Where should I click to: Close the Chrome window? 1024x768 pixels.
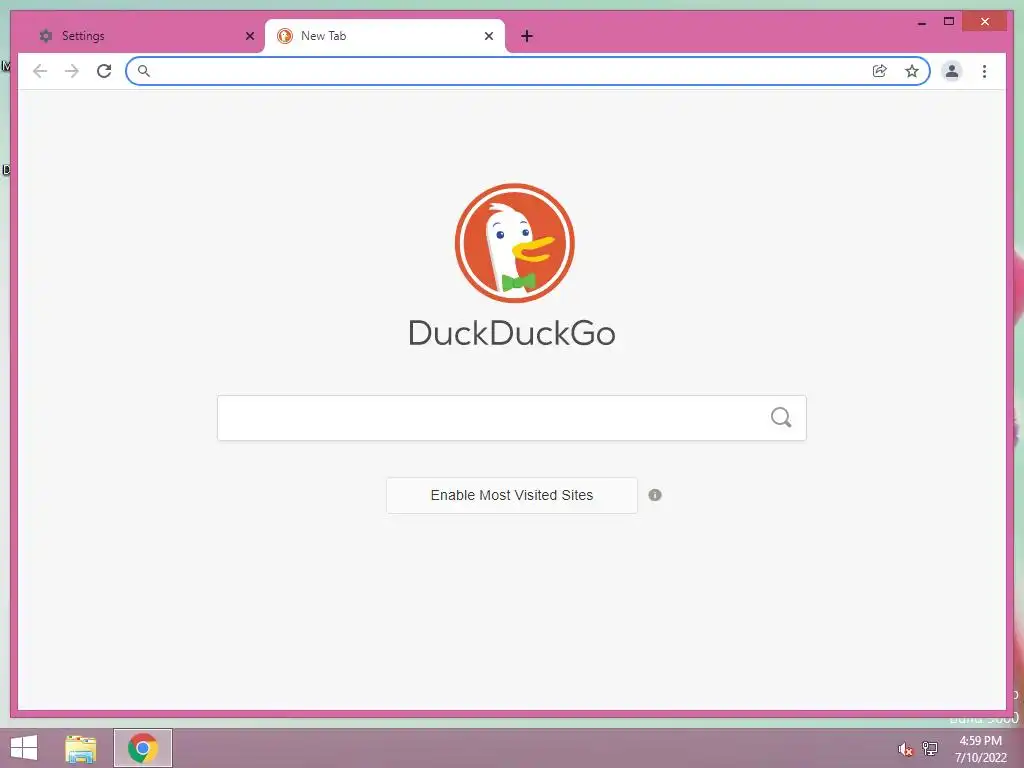[x=985, y=22]
